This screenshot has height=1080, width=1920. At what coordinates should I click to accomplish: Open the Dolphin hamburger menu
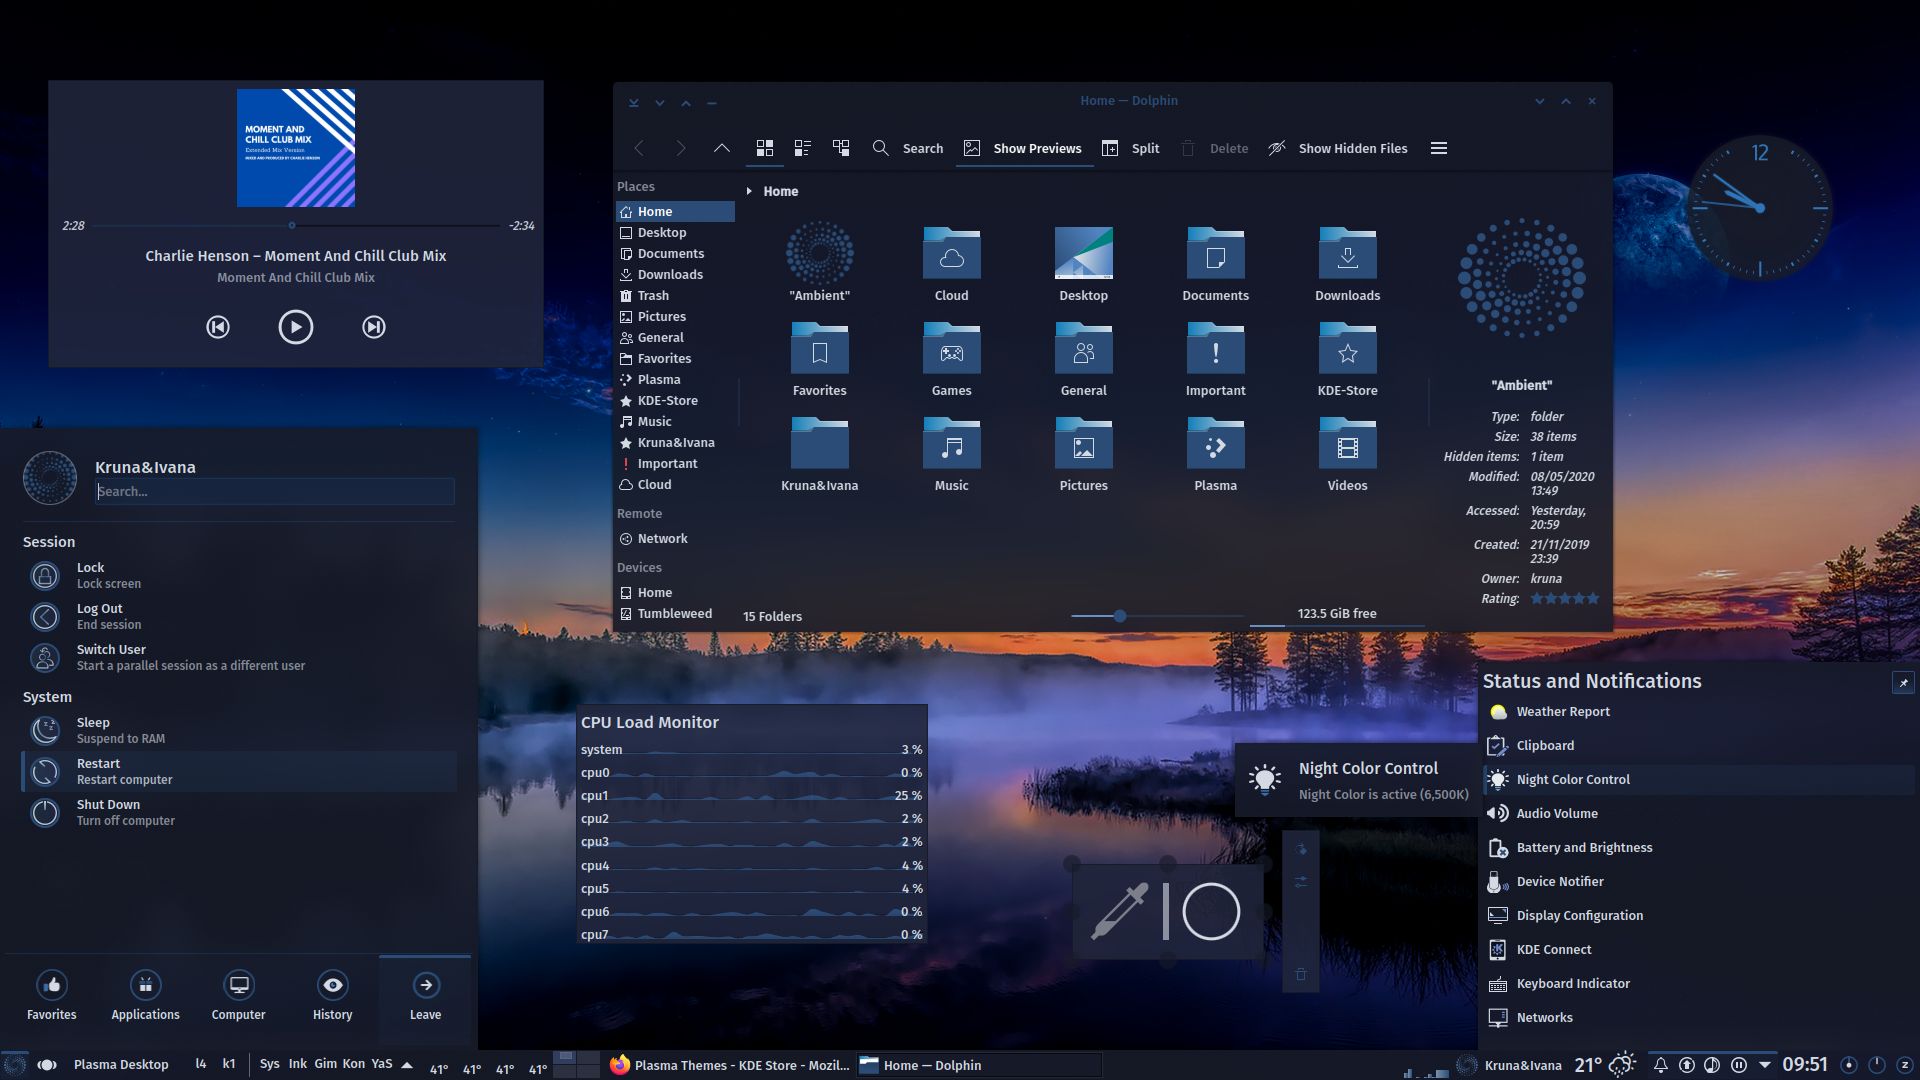tap(1438, 147)
